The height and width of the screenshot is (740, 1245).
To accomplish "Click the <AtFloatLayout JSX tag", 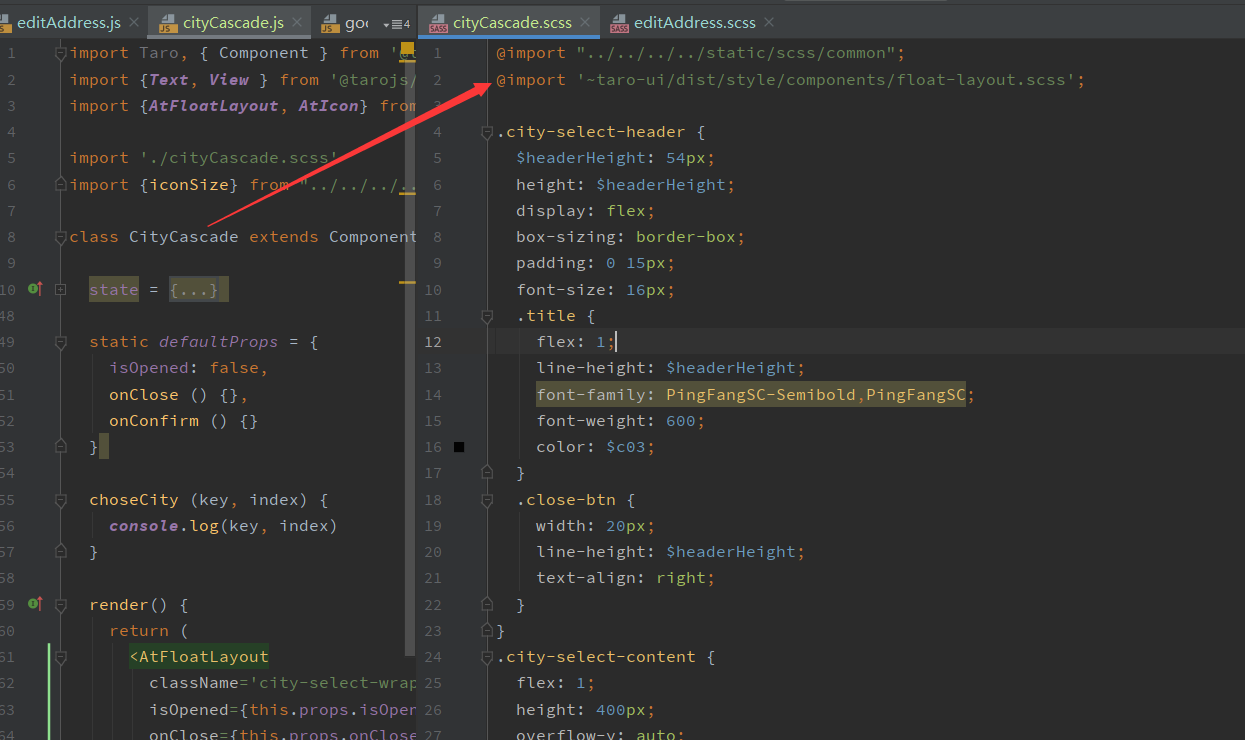I will (199, 657).
